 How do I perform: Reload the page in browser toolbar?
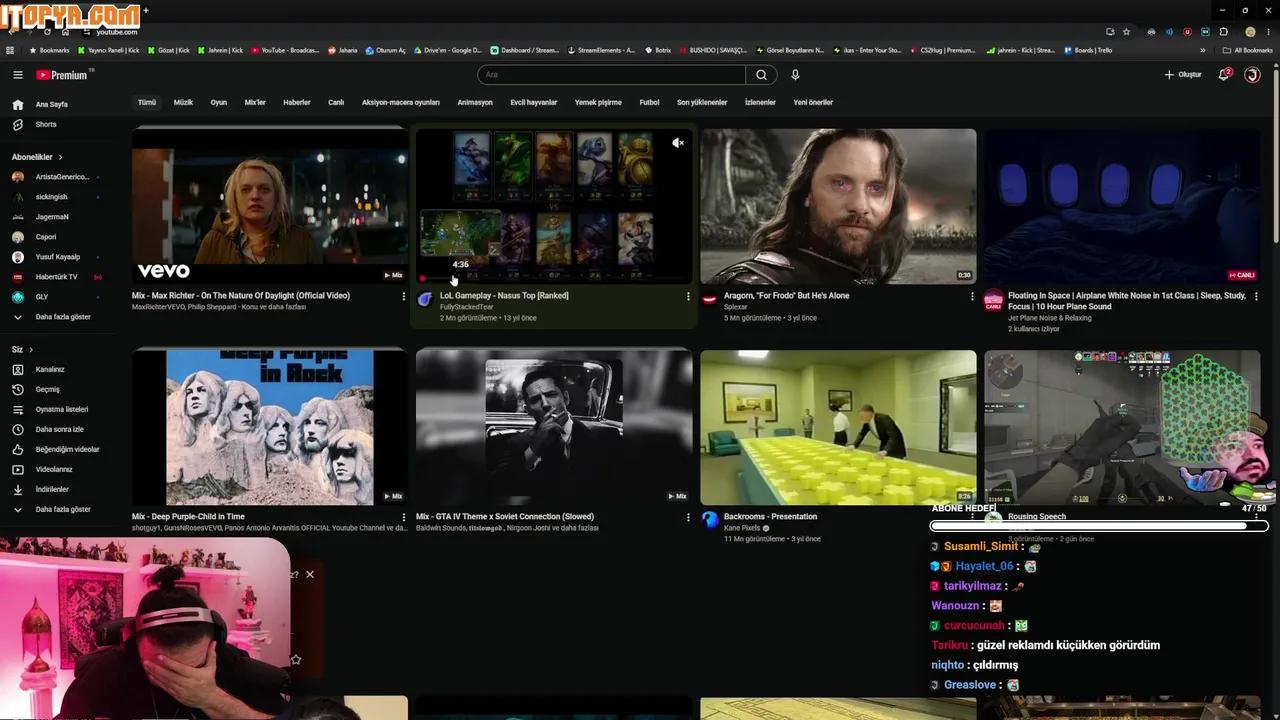pos(46,32)
